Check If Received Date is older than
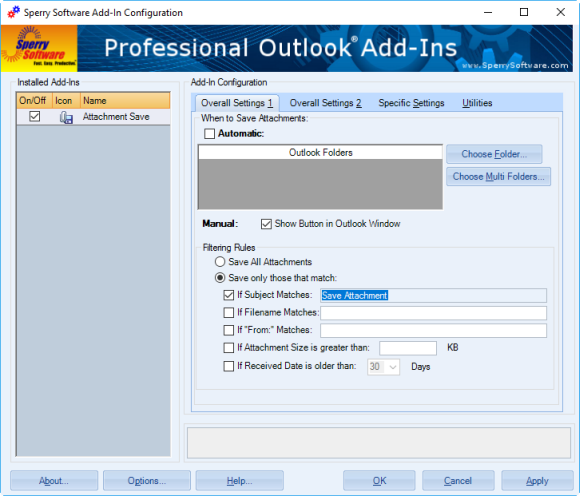Image resolution: width=580 pixels, height=496 pixels. coord(229,366)
